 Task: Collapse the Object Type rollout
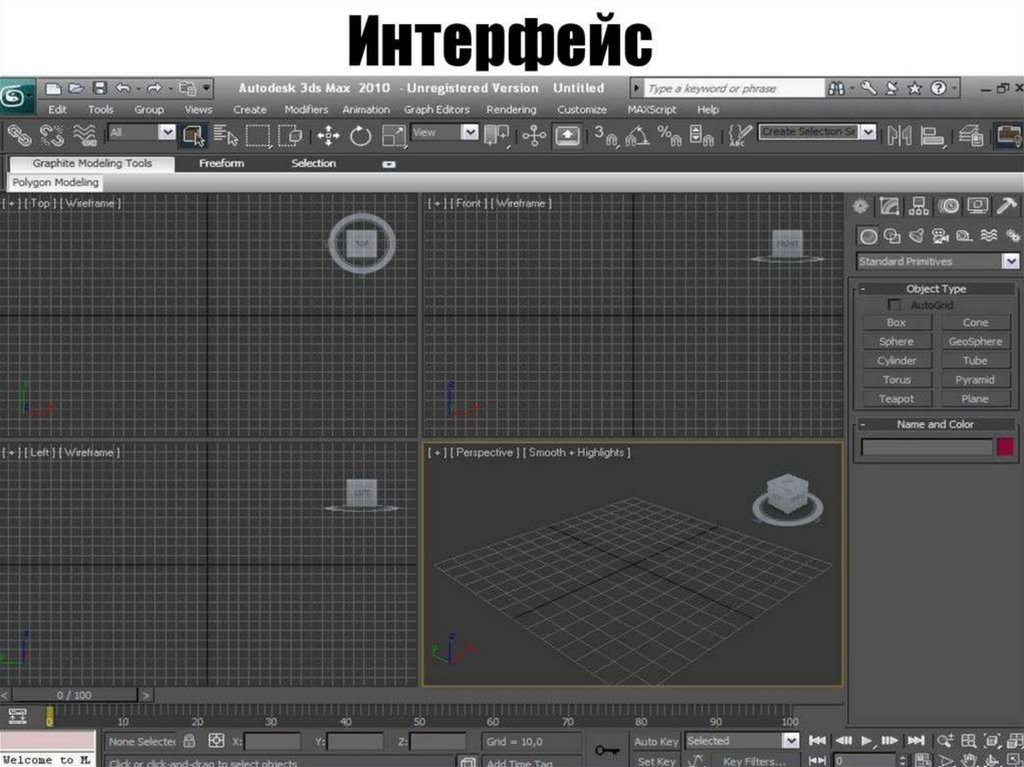click(863, 289)
